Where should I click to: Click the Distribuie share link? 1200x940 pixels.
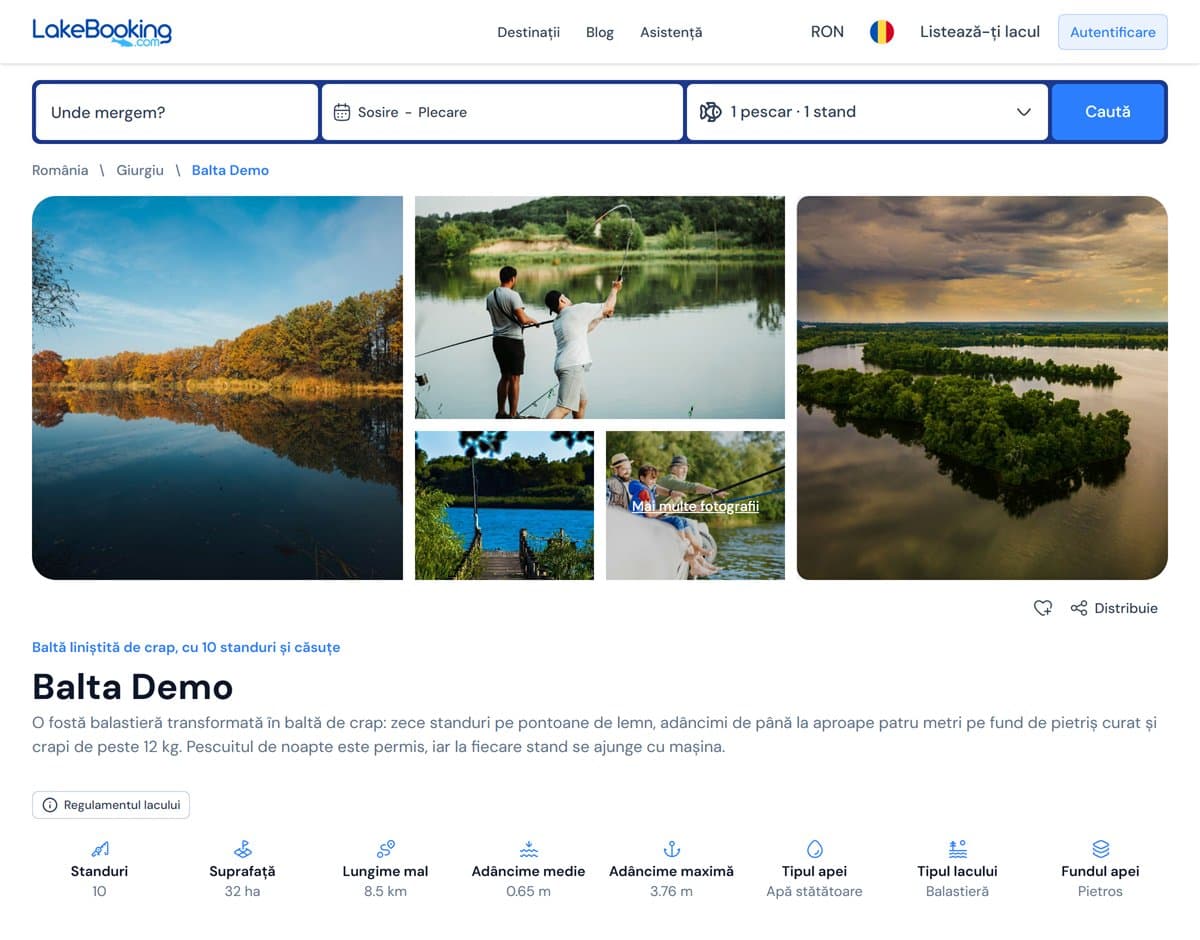(x=1126, y=608)
